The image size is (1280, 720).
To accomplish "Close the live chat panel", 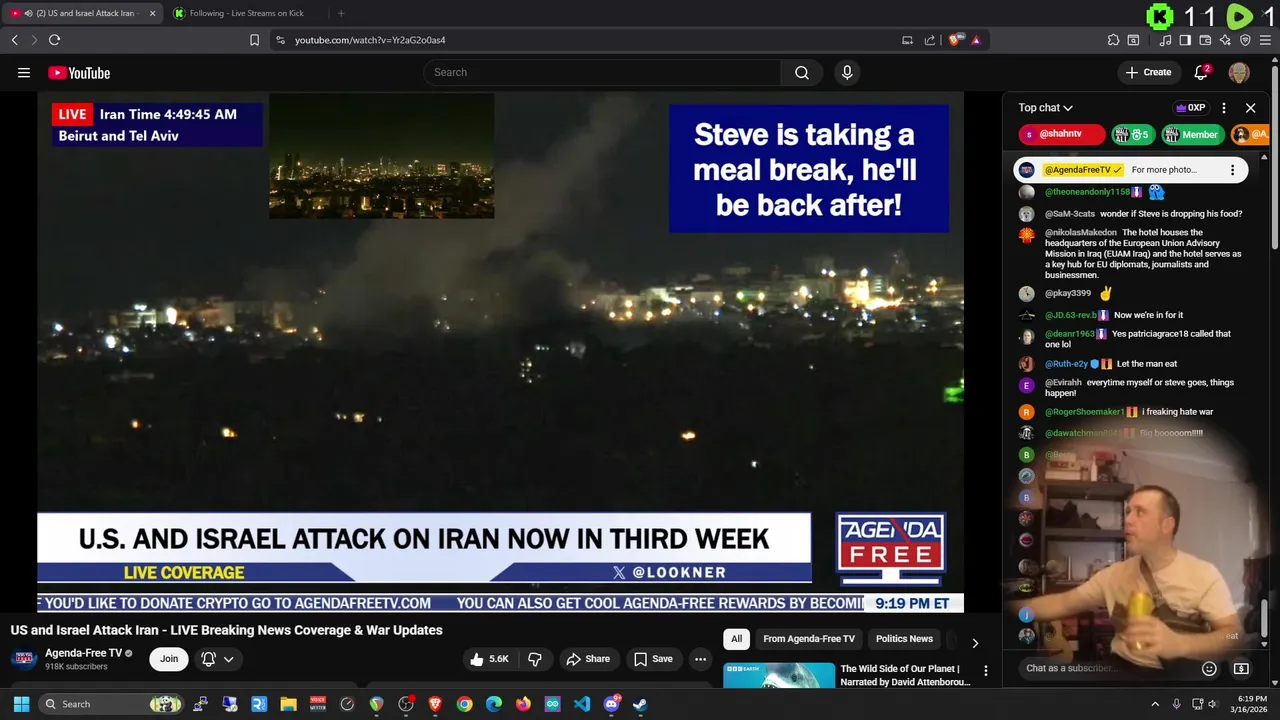I will [1250, 108].
